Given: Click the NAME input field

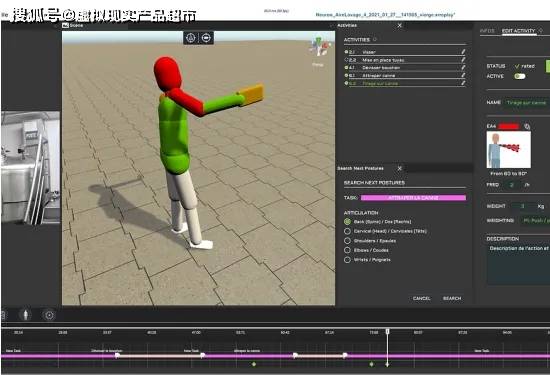Looking at the screenshot, I should coord(528,102).
